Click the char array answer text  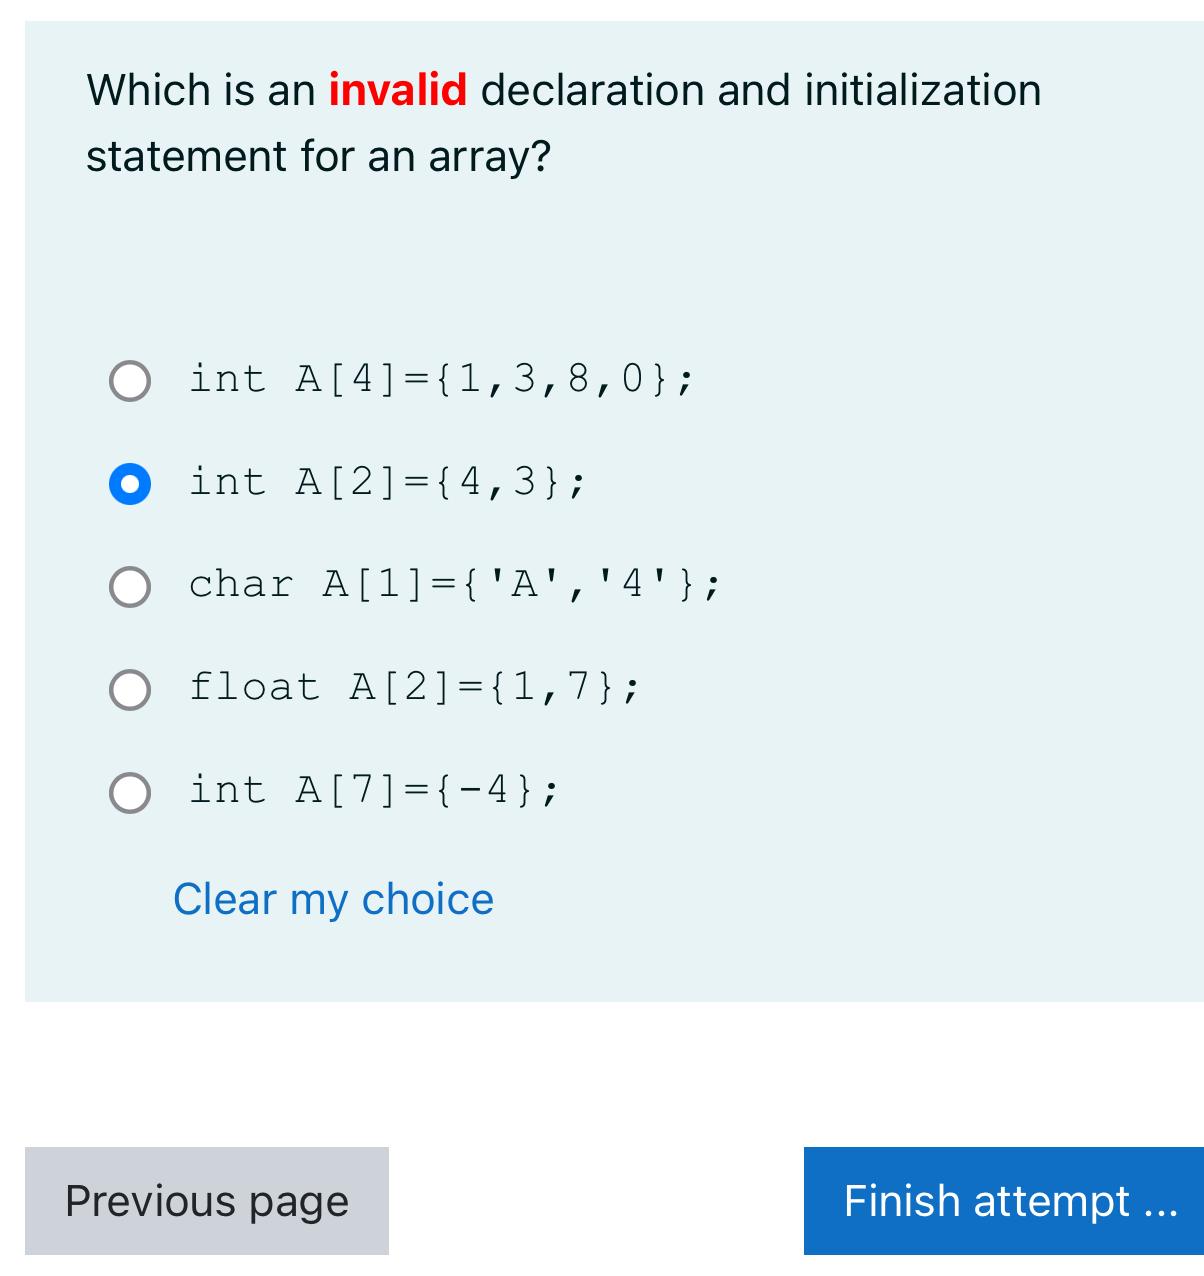[455, 585]
